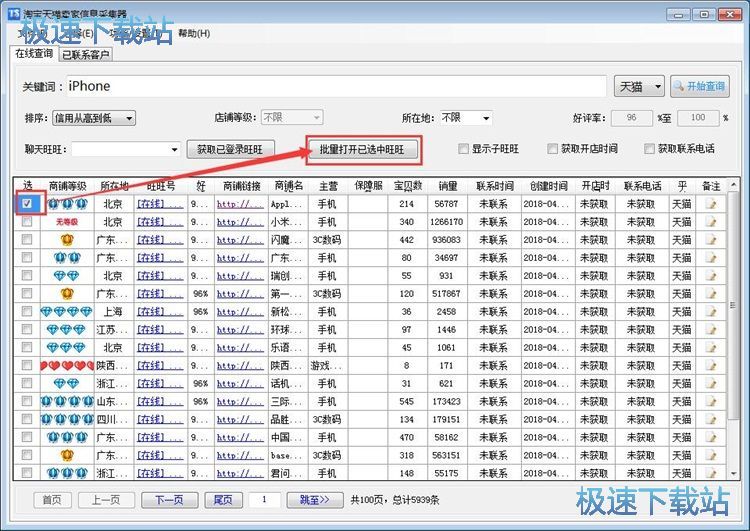Click the TS application icon in title bar

(x=15, y=14)
